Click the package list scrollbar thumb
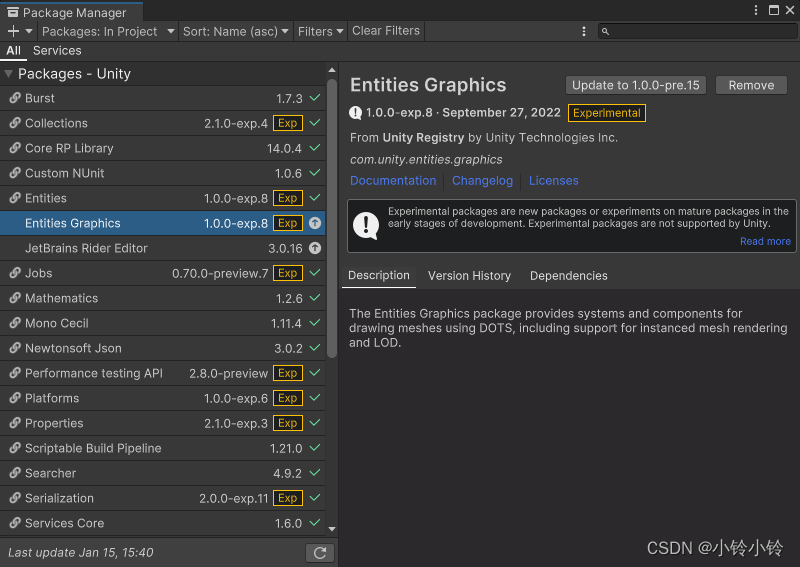This screenshot has width=800, height=567. pyautogui.click(x=332, y=218)
